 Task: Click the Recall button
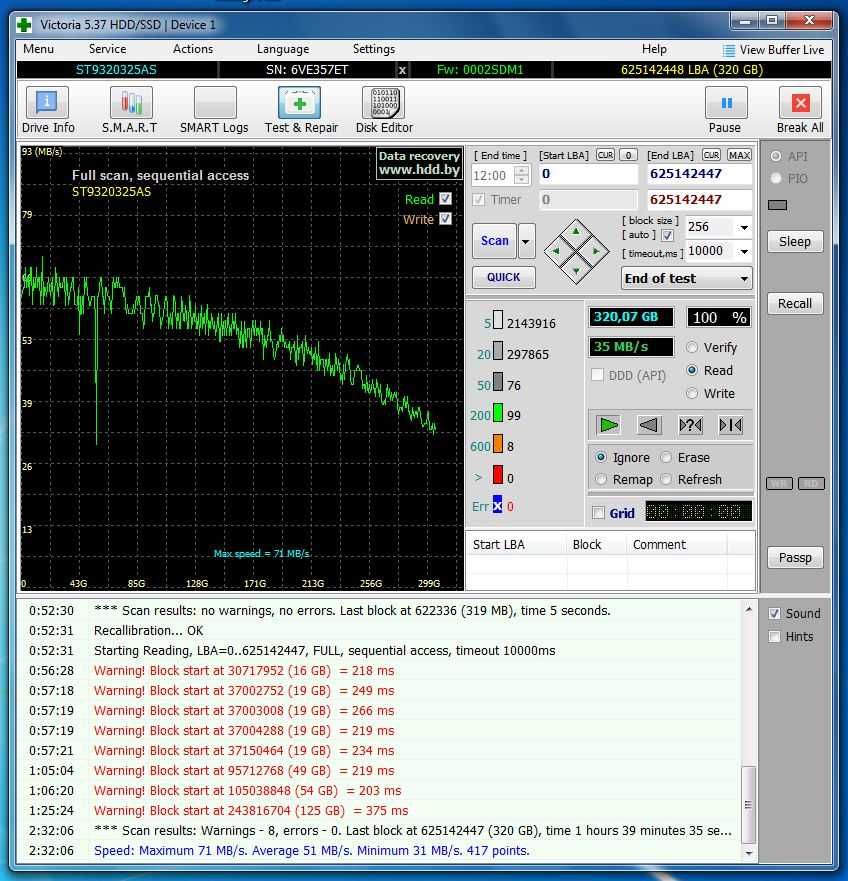[x=795, y=303]
